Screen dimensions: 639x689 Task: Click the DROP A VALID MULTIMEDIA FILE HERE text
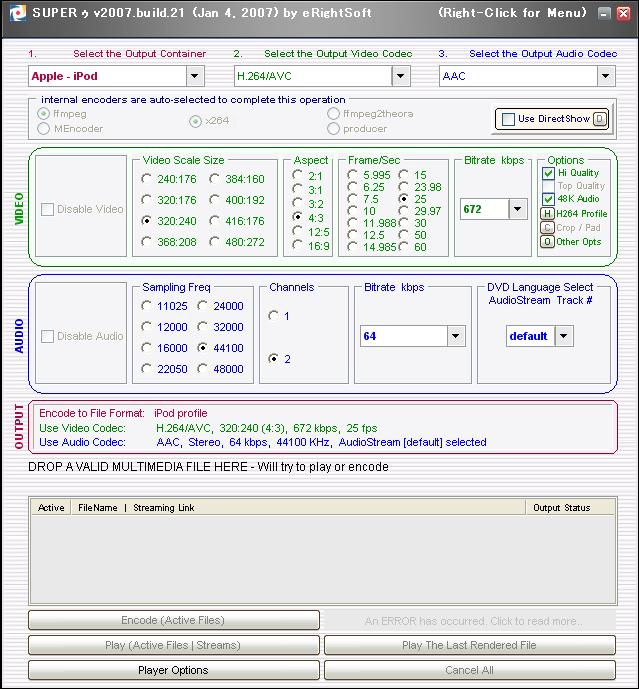(x=208, y=467)
